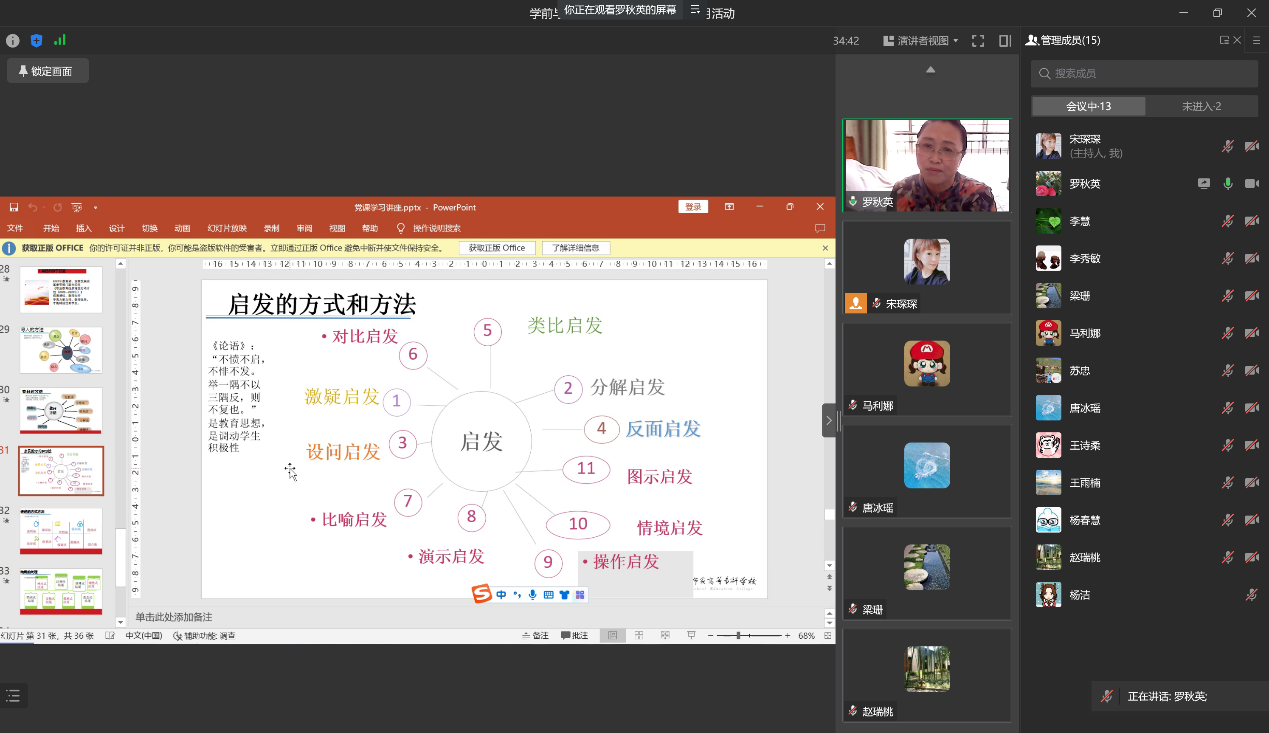Toggle microphone for 李慧 in member list

pos(1228,221)
